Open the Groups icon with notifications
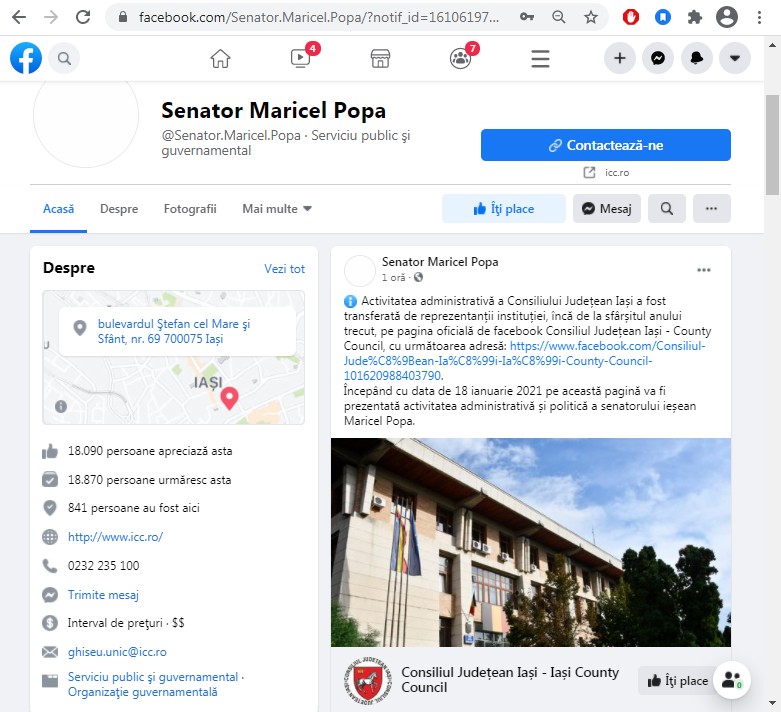This screenshot has height=712, width=781. (x=460, y=59)
